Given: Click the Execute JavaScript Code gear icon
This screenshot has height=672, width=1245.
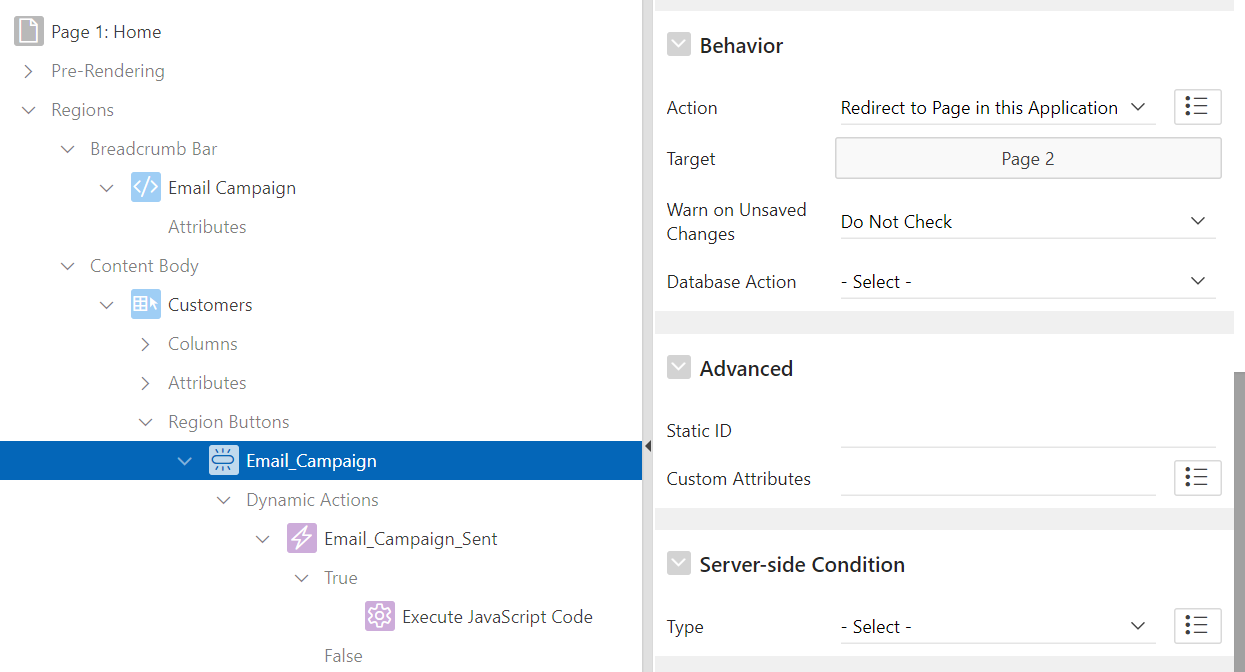Looking at the screenshot, I should tap(380, 617).
